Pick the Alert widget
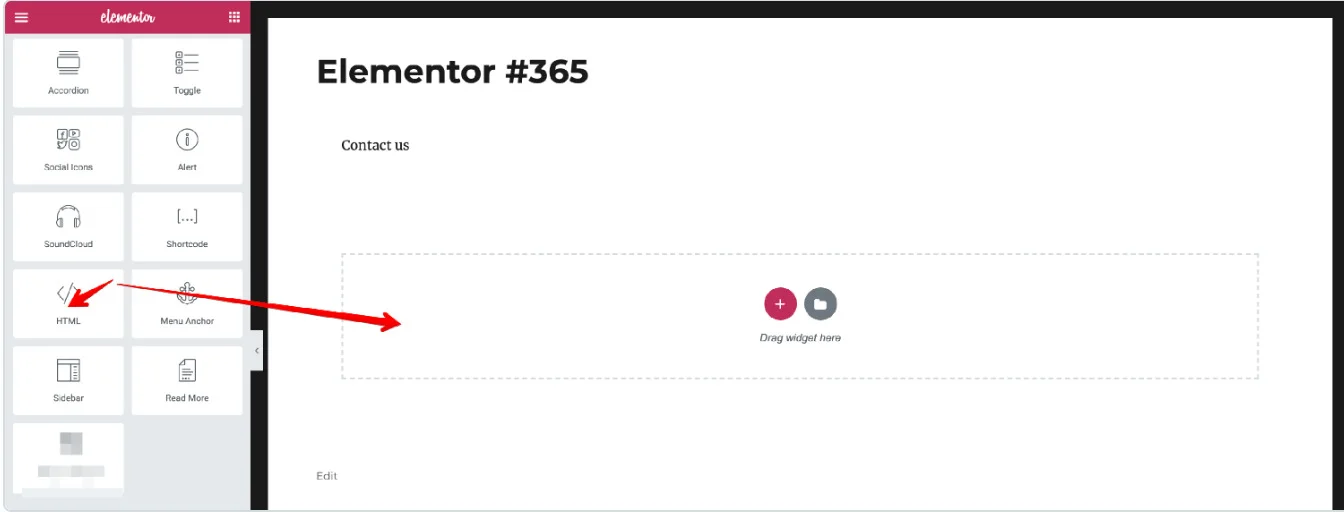1344x512 pixels. pyautogui.click(x=187, y=150)
